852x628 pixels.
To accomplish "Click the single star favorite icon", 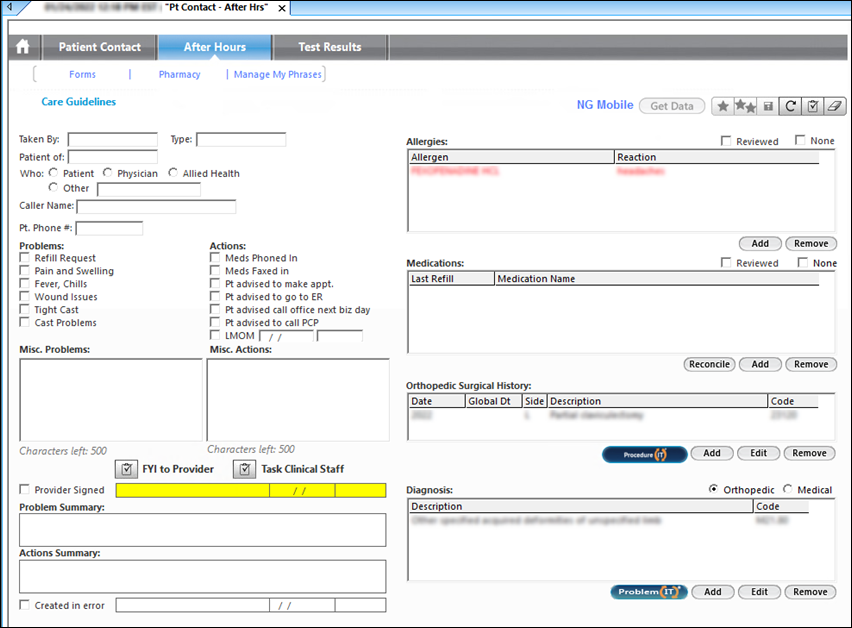I will 723,106.
